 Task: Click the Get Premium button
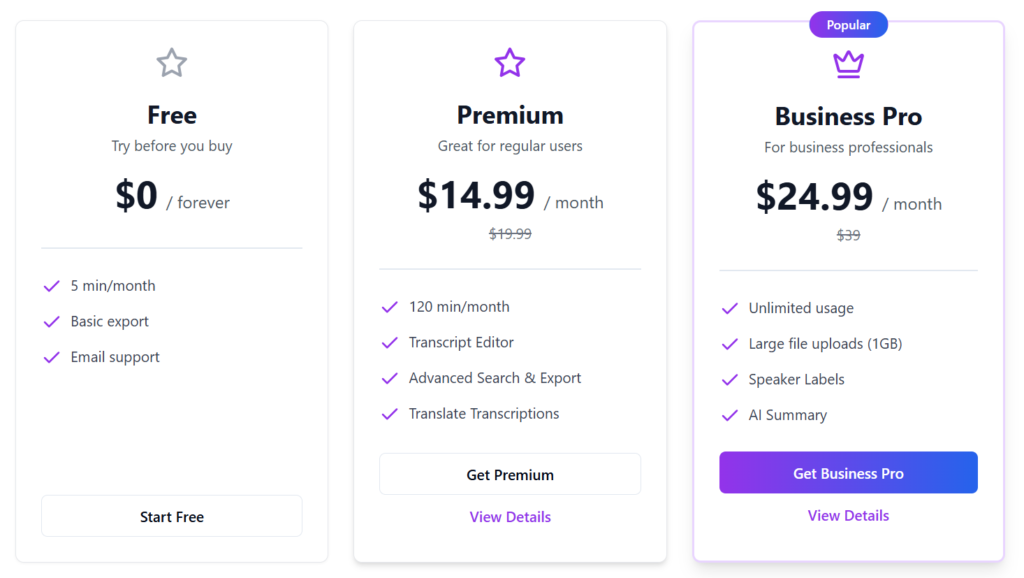point(510,474)
